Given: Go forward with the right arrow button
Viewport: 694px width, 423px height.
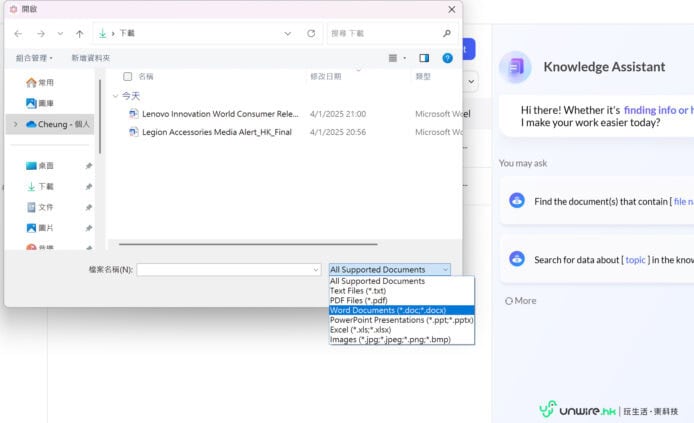Looking at the screenshot, I should point(41,34).
